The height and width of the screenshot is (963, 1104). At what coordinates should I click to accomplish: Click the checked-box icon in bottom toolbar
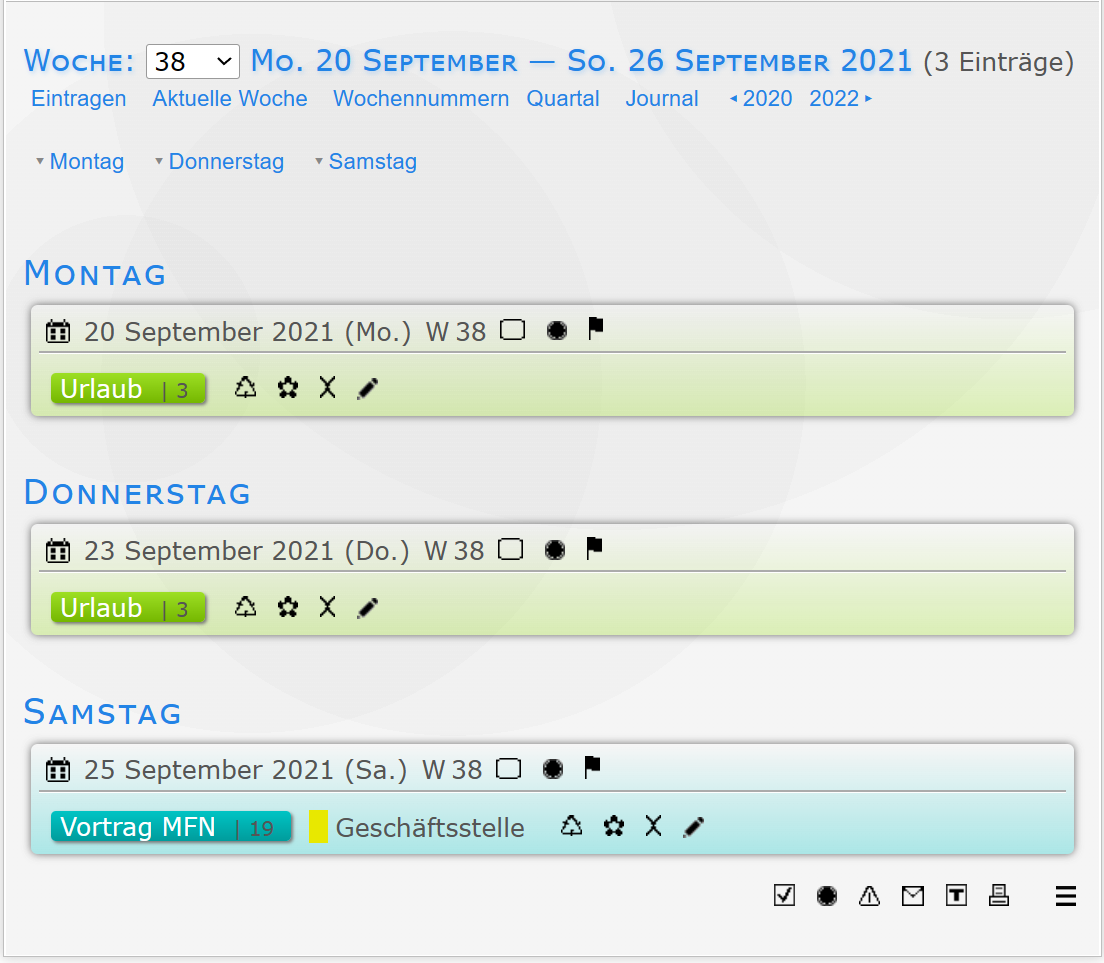tap(784, 895)
